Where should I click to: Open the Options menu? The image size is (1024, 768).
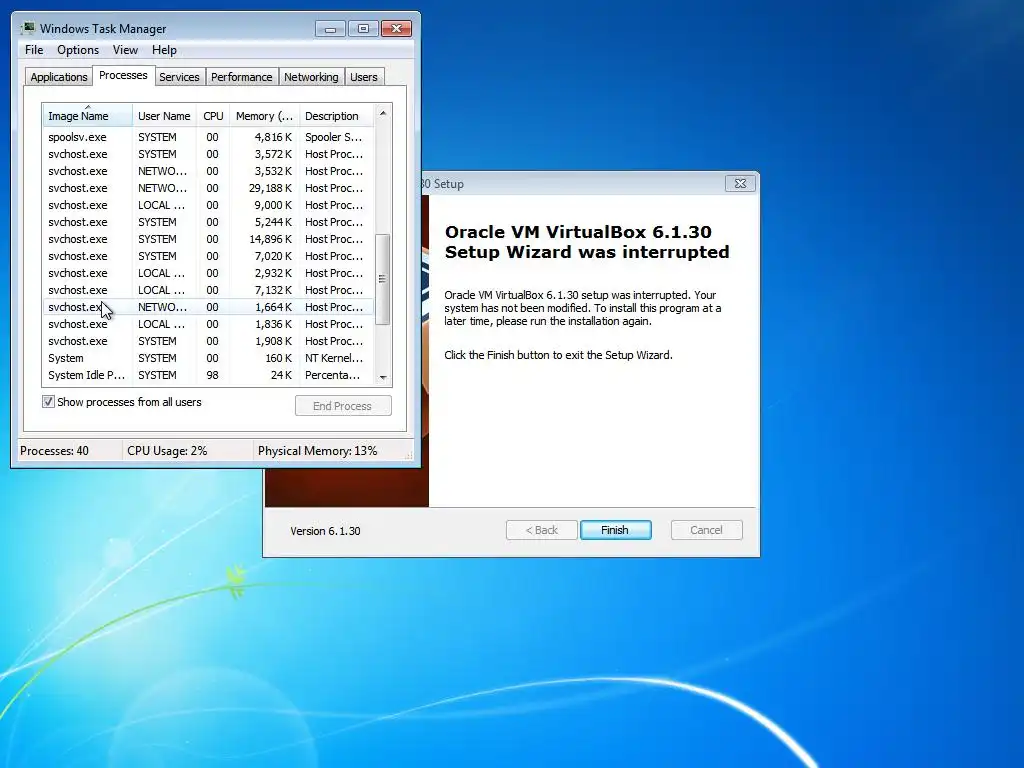pos(78,50)
